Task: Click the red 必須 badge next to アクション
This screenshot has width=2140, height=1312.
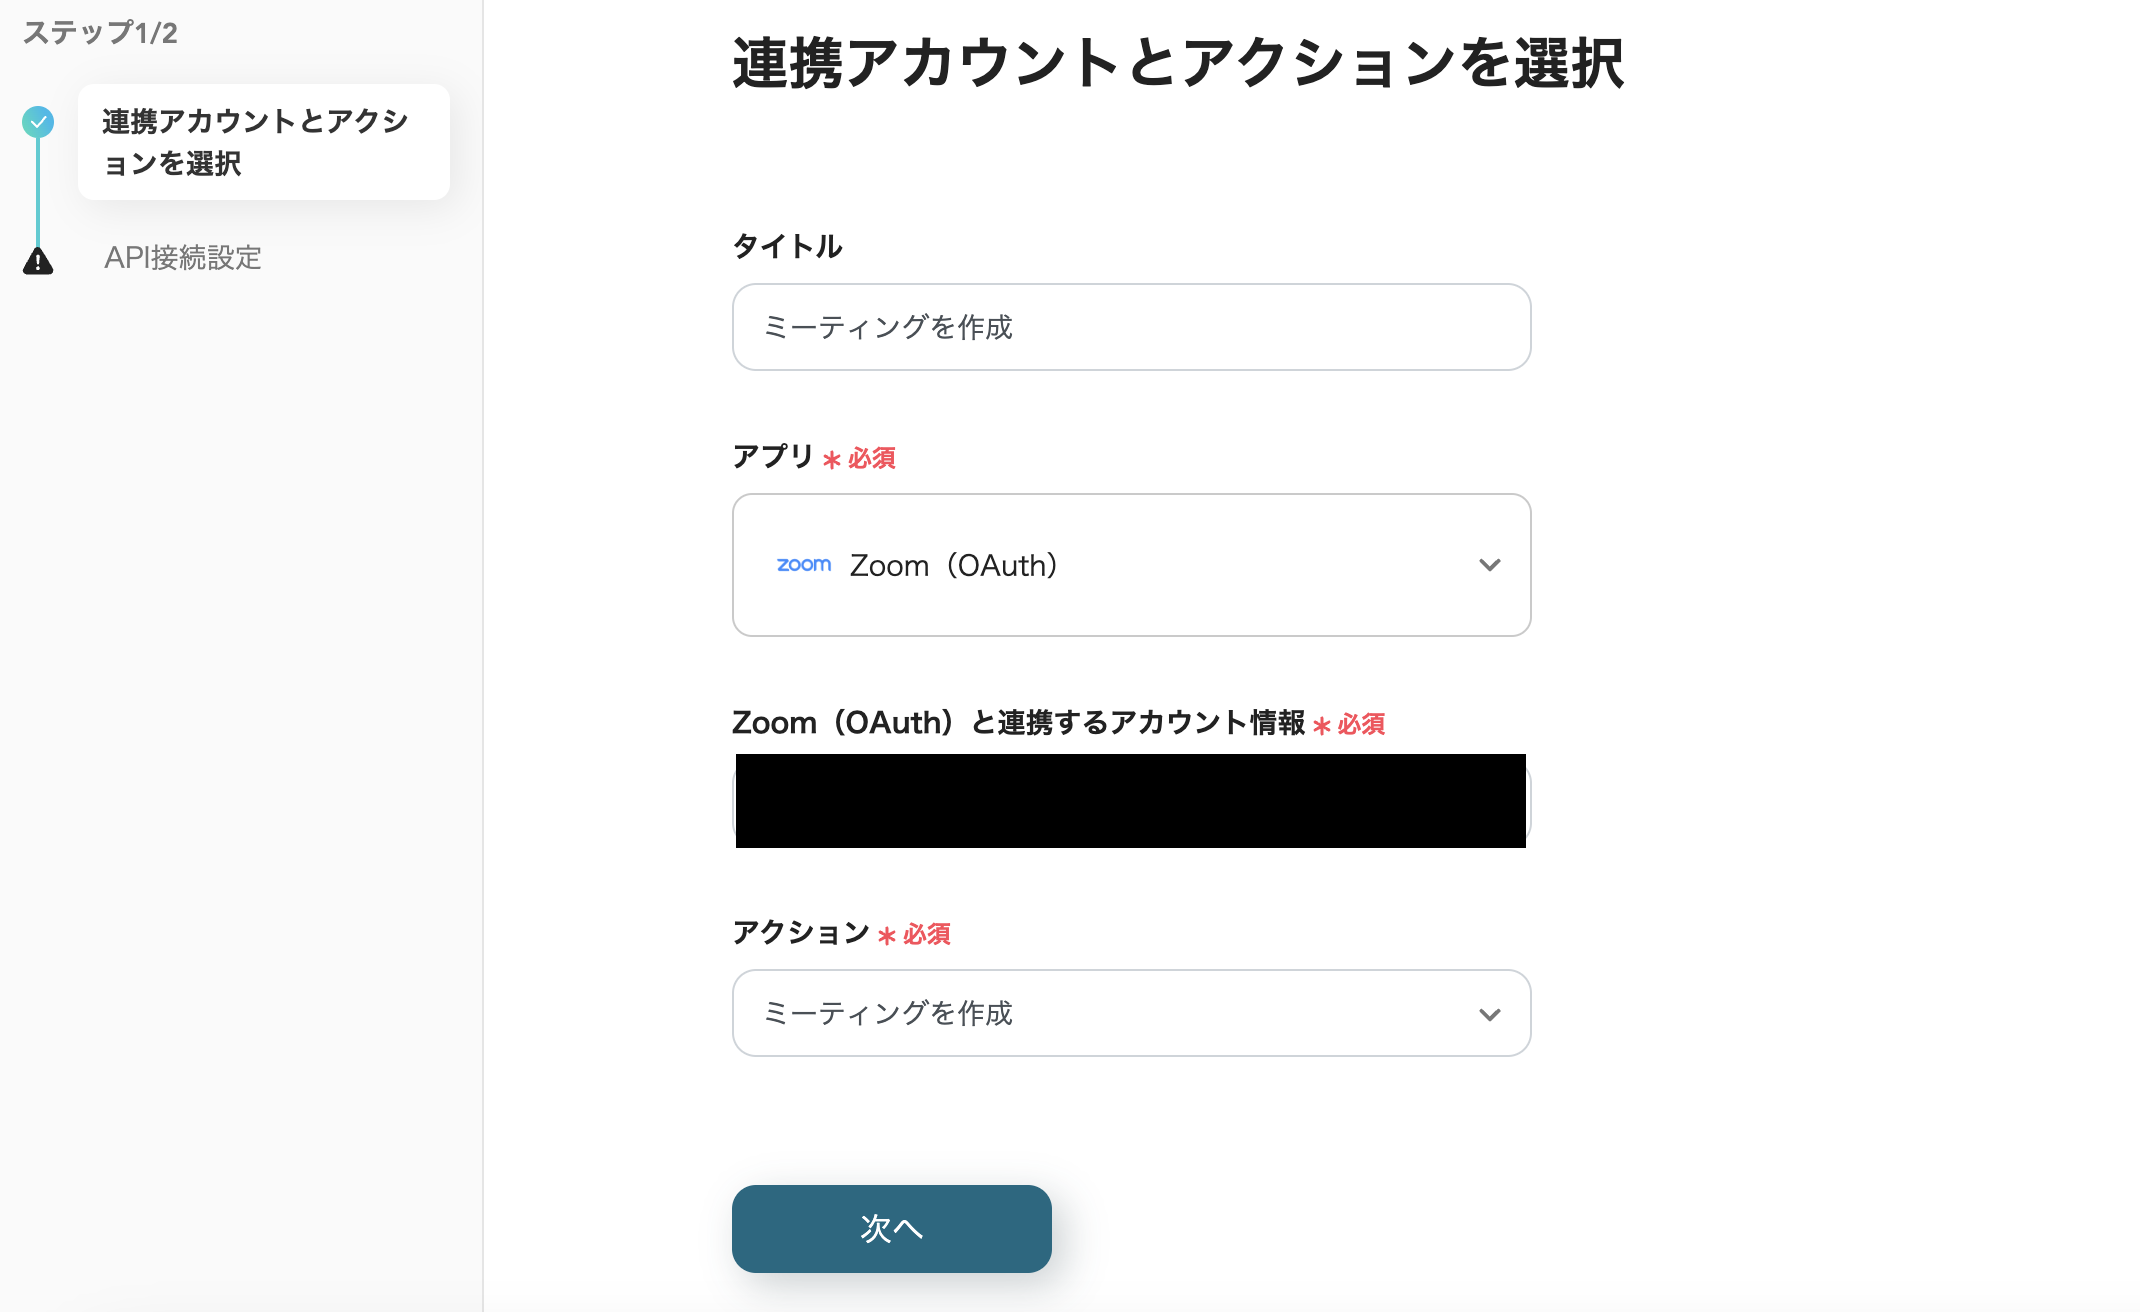Action: click(915, 934)
